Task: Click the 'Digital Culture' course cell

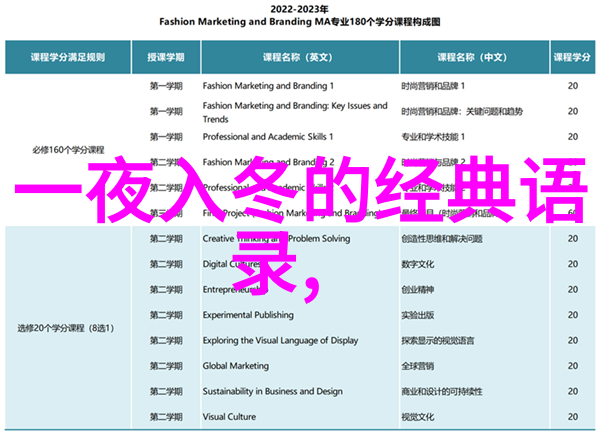Action: tap(232, 264)
